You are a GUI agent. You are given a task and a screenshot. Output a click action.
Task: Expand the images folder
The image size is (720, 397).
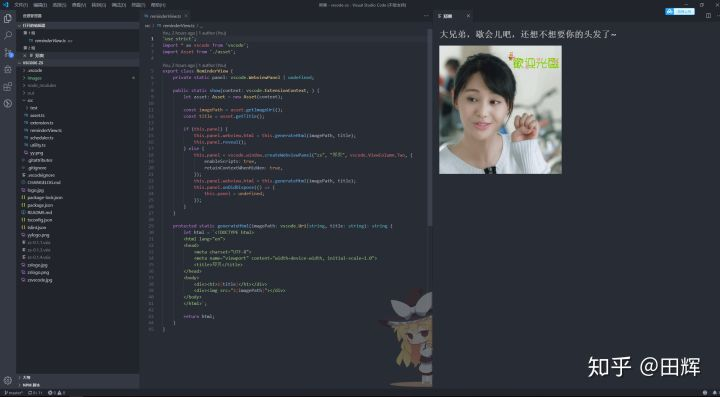coord(35,78)
